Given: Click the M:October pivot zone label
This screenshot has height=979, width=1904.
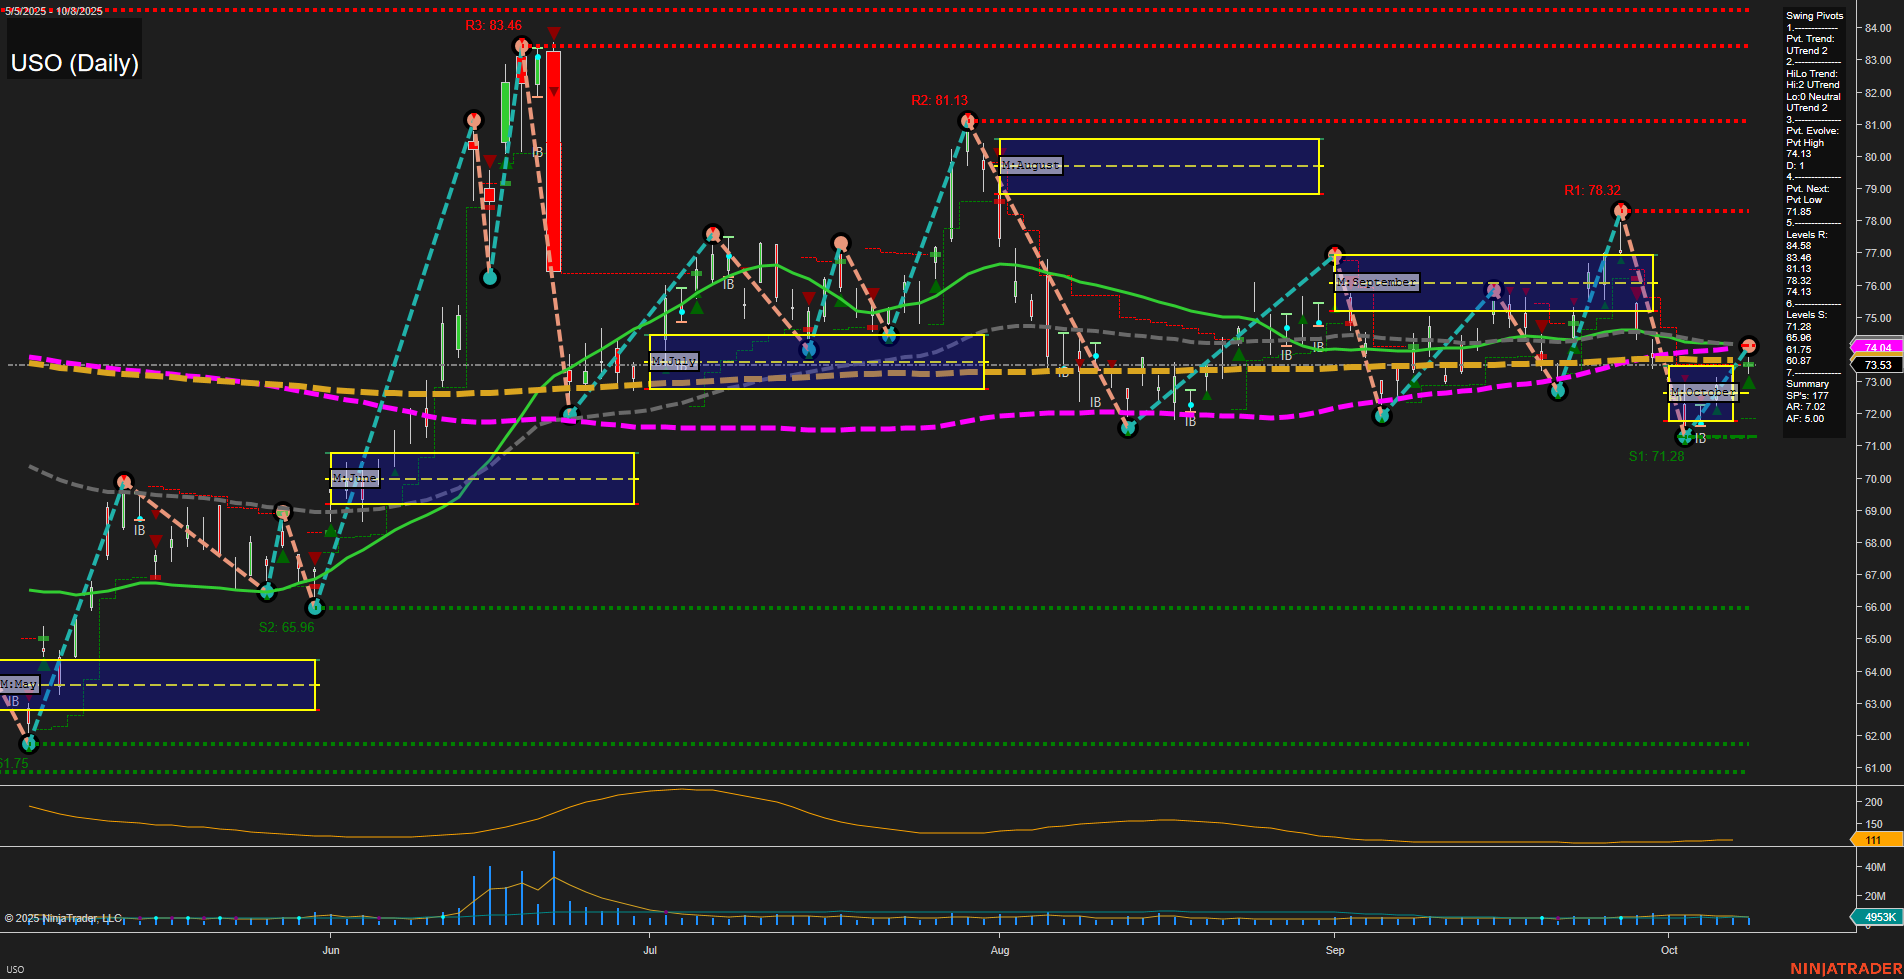Looking at the screenshot, I should 1702,392.
